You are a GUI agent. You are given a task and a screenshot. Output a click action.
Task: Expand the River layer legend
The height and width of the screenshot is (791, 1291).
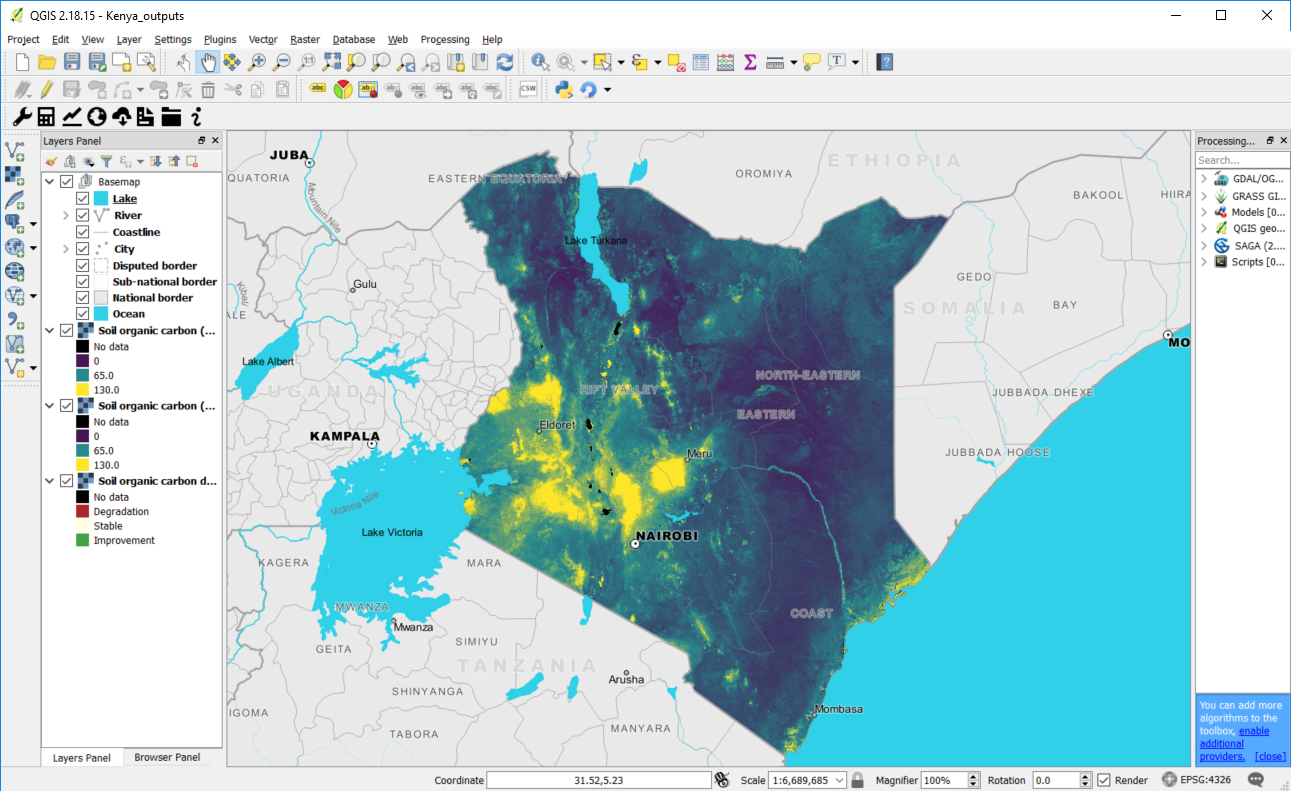pyautogui.click(x=66, y=215)
